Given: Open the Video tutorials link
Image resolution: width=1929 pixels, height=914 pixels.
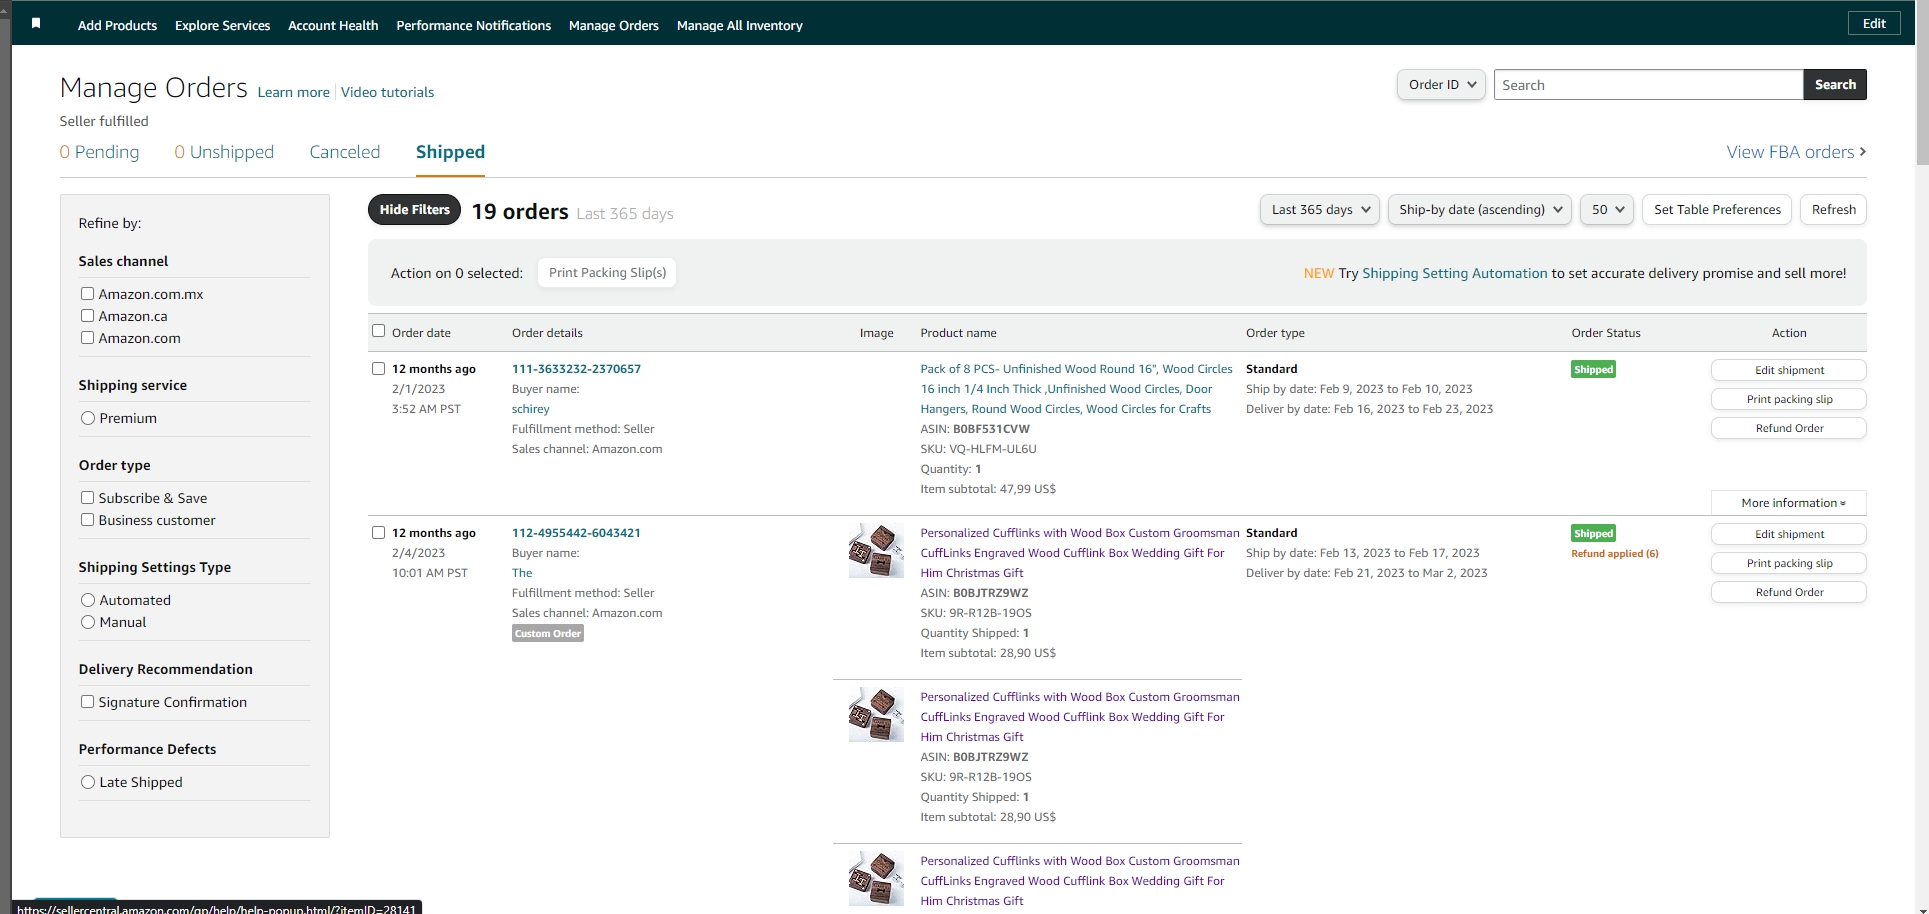Looking at the screenshot, I should pos(387,92).
